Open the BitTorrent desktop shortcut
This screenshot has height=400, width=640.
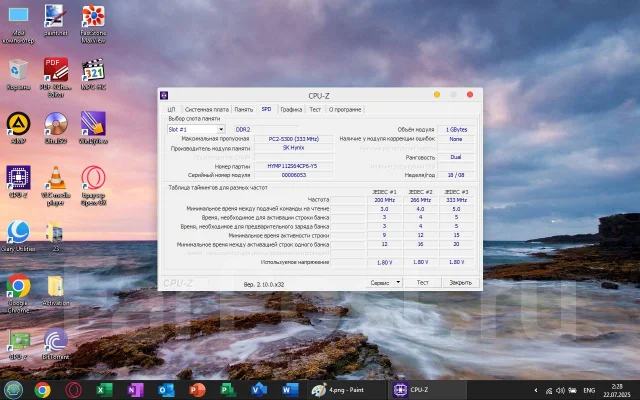pos(56,344)
